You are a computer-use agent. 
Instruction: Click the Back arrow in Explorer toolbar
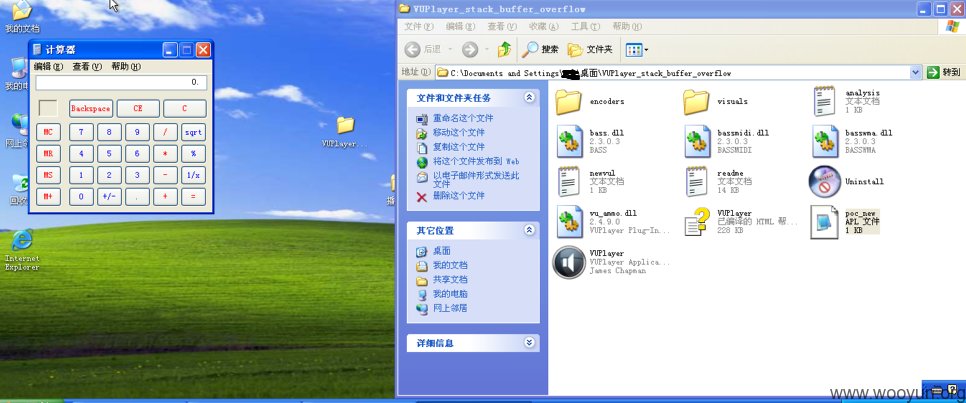tap(424, 49)
